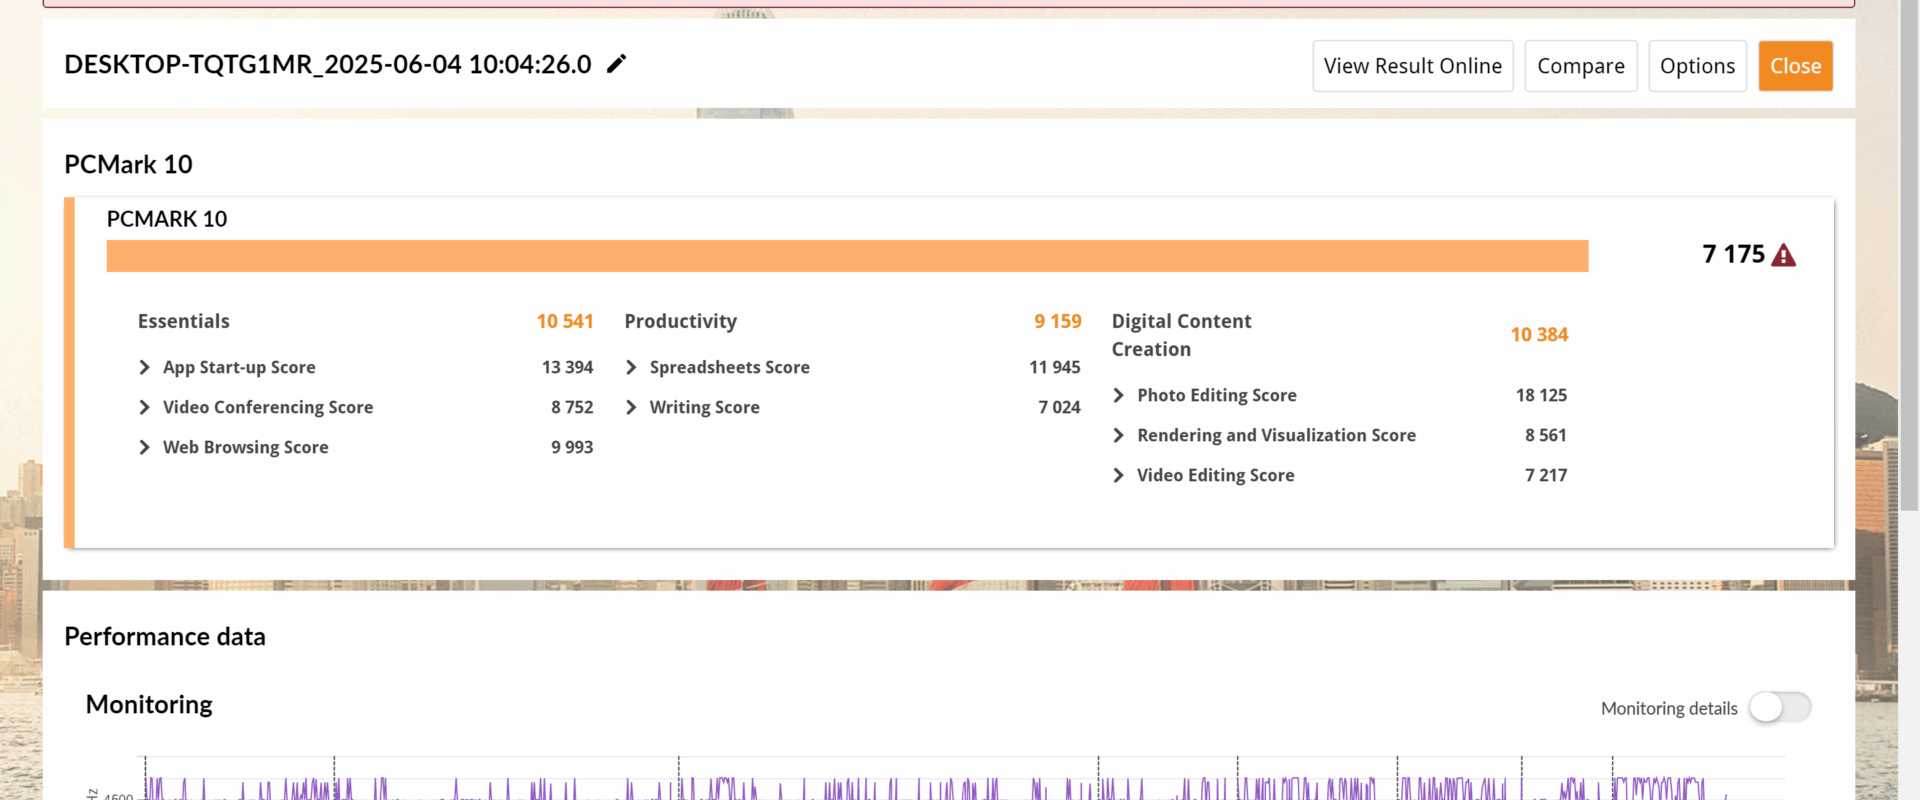
Task: Click the Writing value 7 024
Action: pyautogui.click(x=1059, y=407)
